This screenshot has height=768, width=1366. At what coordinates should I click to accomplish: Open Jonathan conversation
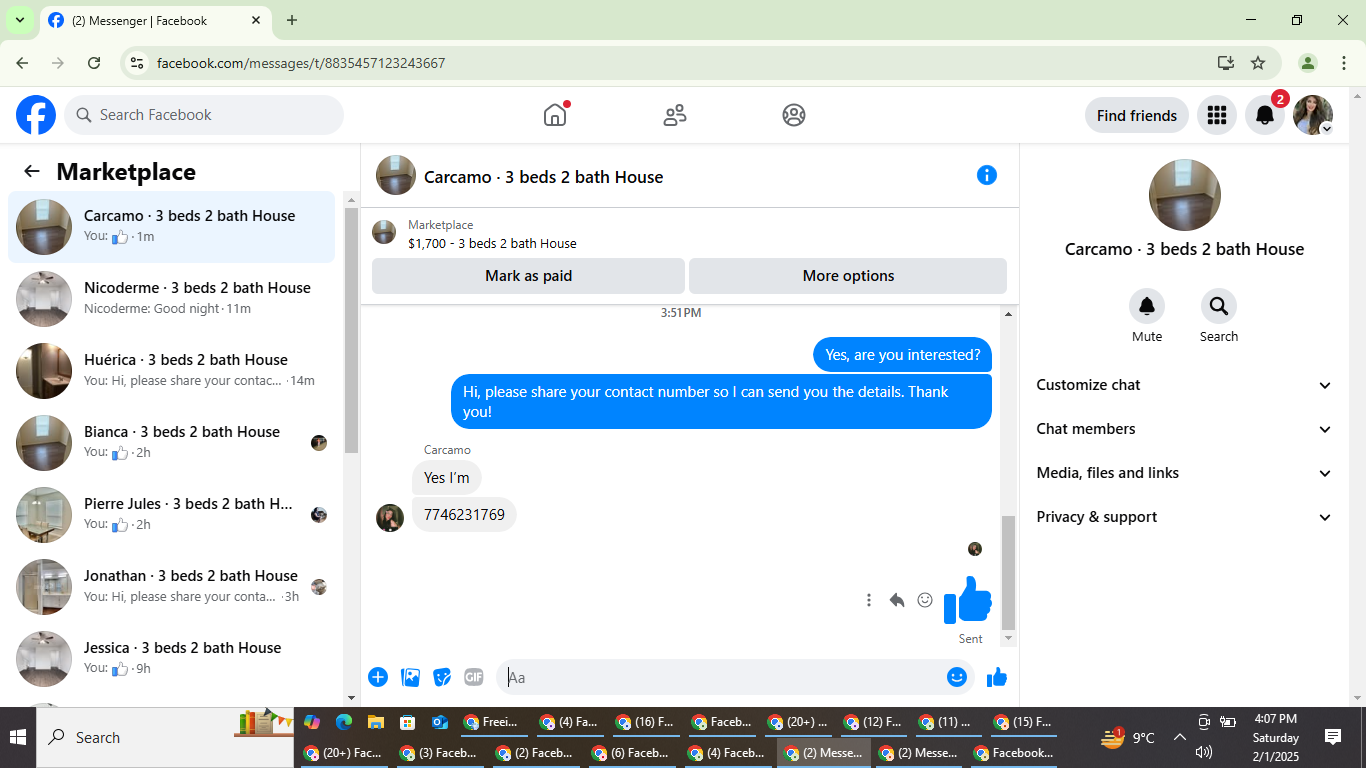click(171, 587)
